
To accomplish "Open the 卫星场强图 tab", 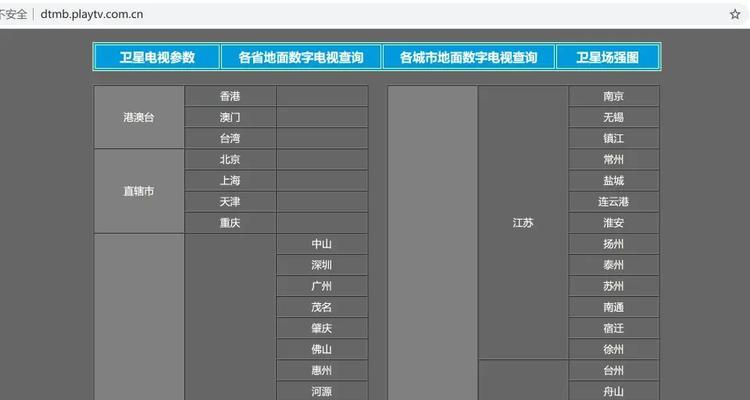I will pyautogui.click(x=607, y=57).
